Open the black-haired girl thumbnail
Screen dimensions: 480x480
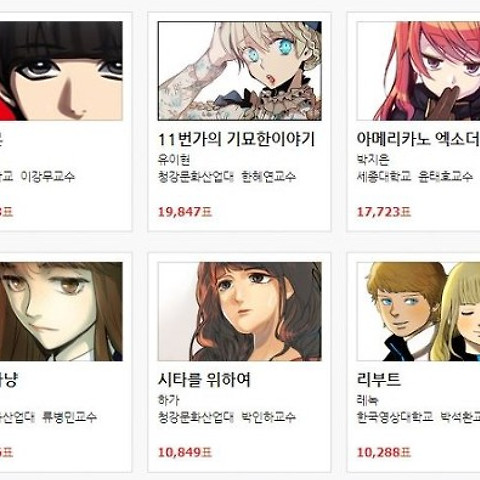pyautogui.click(x=61, y=71)
